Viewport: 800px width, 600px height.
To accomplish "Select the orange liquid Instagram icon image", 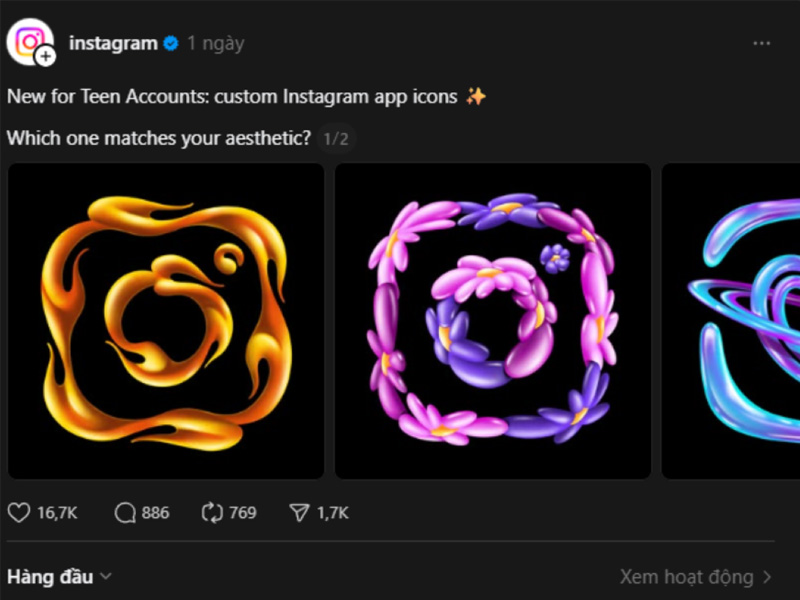I will (x=166, y=322).
